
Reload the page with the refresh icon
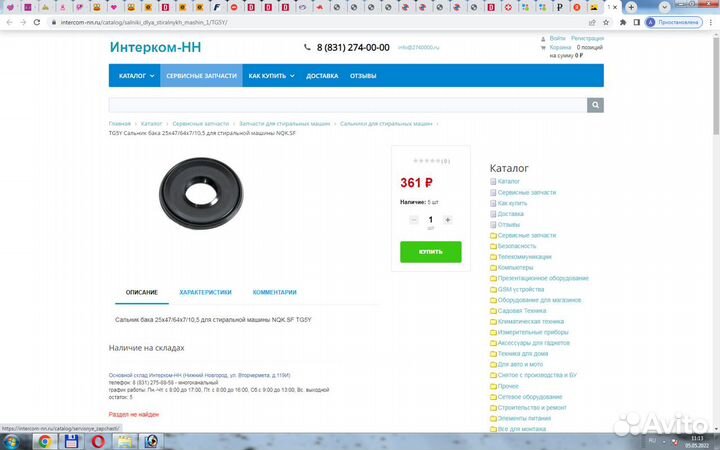(x=37, y=21)
